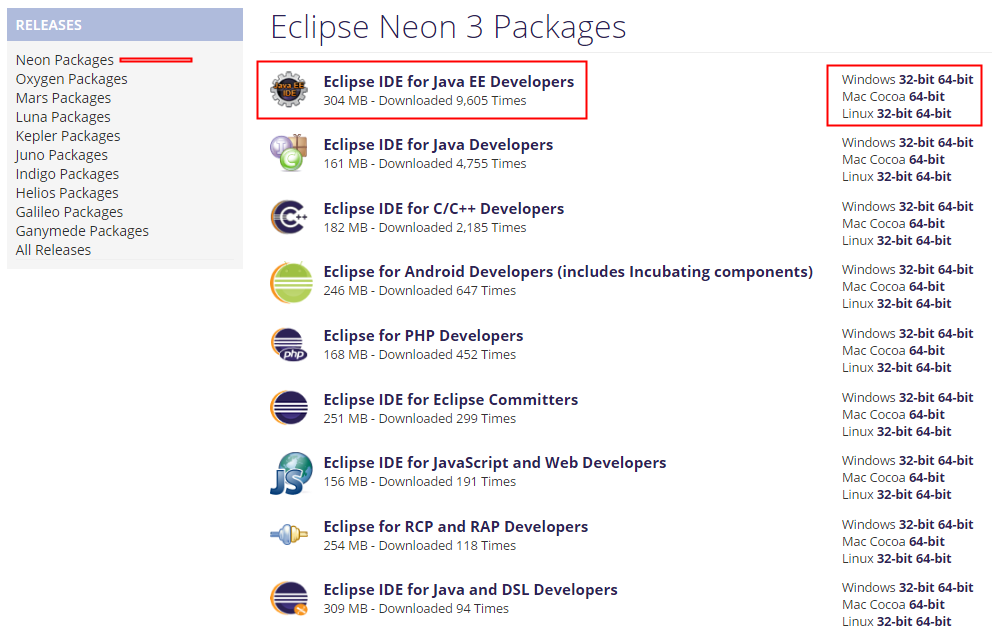
Task: Click the green Android Developers icon
Action: [x=291, y=282]
